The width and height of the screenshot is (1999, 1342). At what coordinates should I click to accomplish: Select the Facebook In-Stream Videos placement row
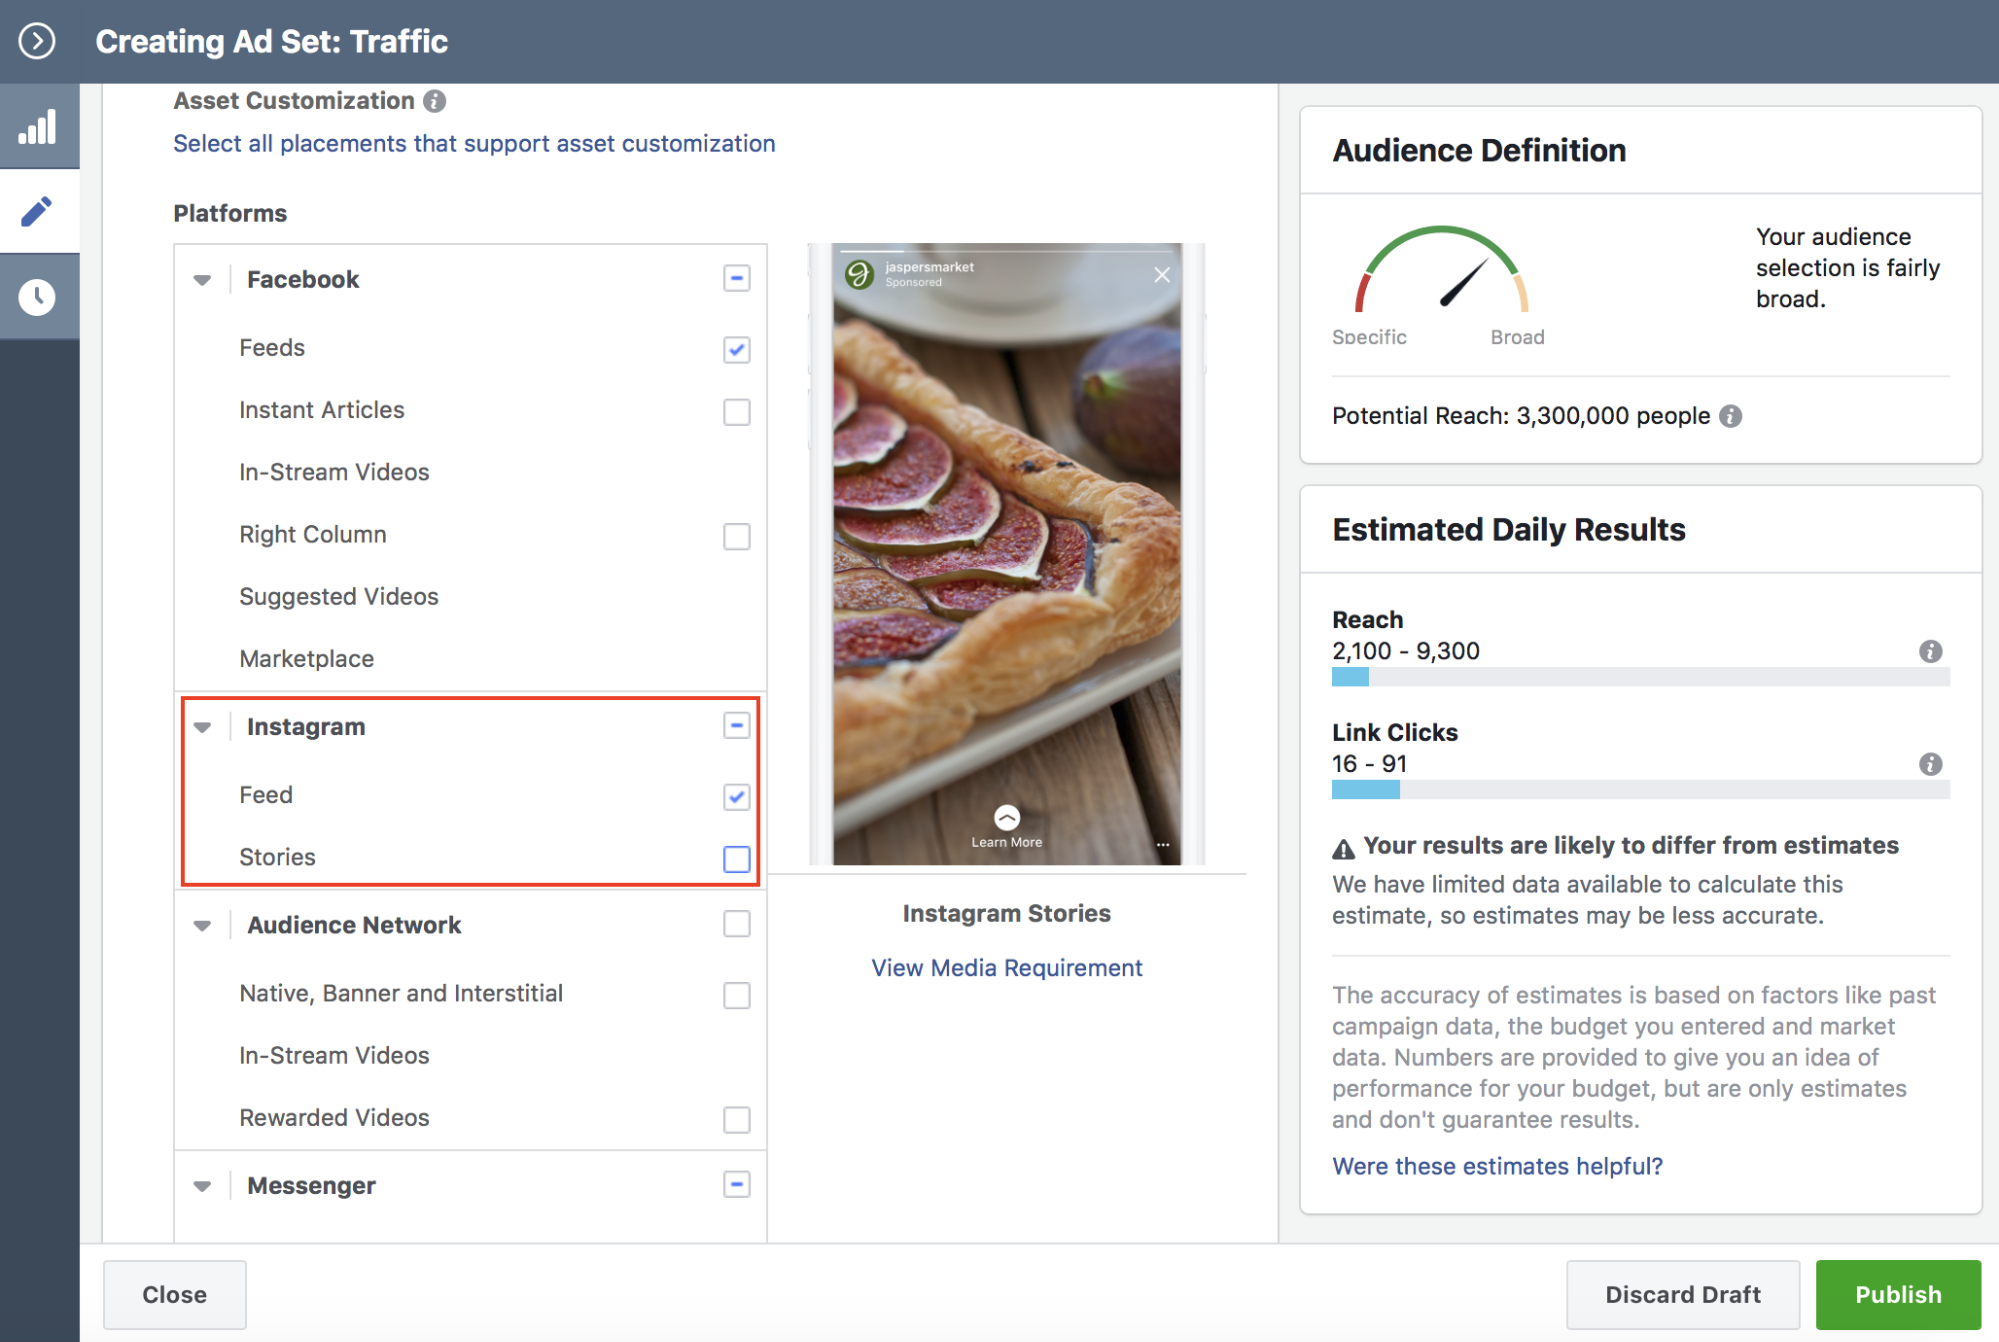pos(471,472)
